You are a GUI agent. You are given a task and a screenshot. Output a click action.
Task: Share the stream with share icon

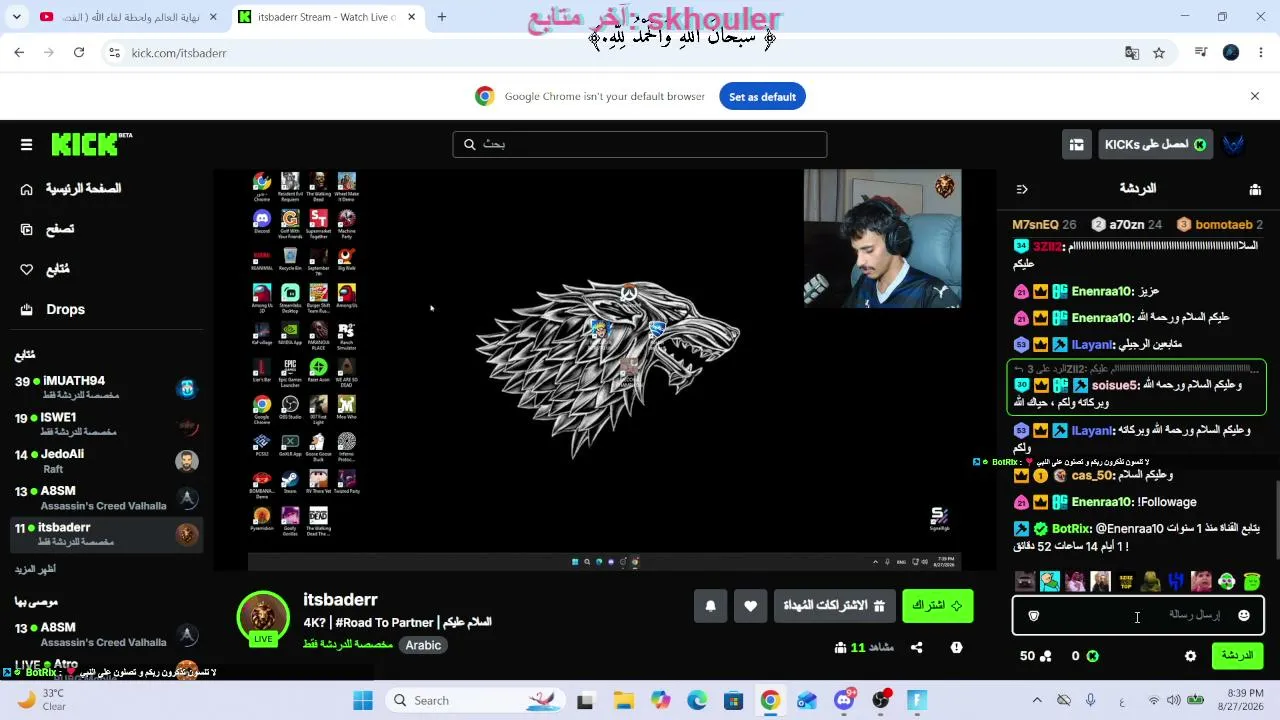(x=917, y=648)
